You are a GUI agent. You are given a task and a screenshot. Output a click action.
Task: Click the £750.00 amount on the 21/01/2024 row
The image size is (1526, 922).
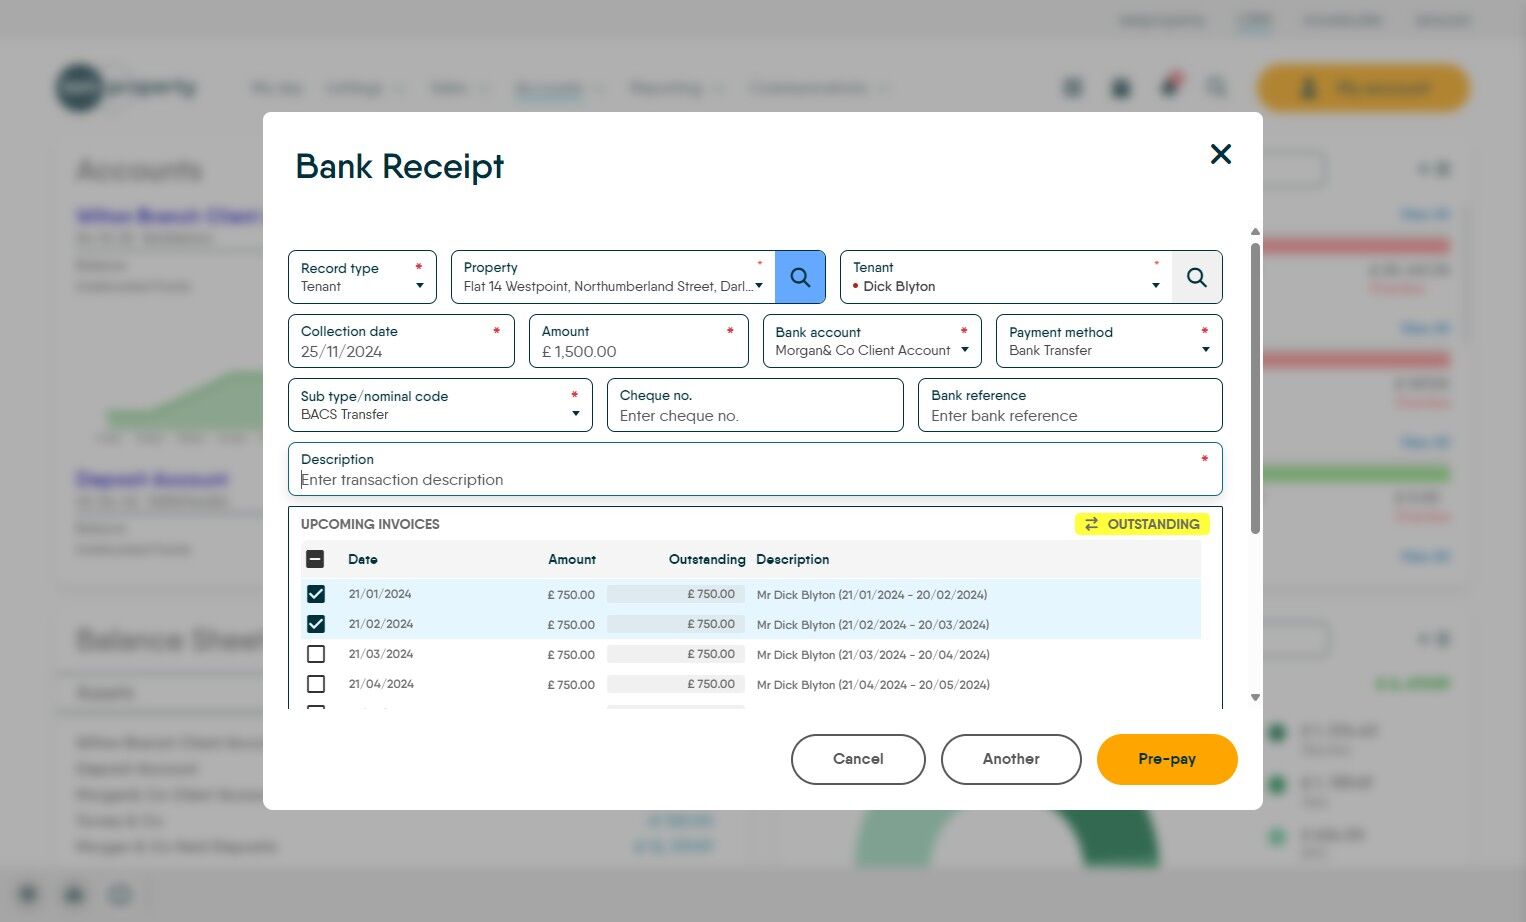click(x=571, y=595)
